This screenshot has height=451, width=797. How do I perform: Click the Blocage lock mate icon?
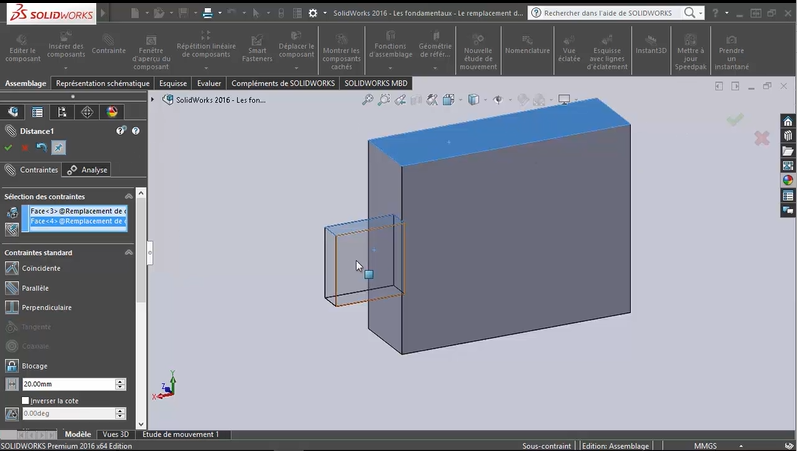click(12, 365)
